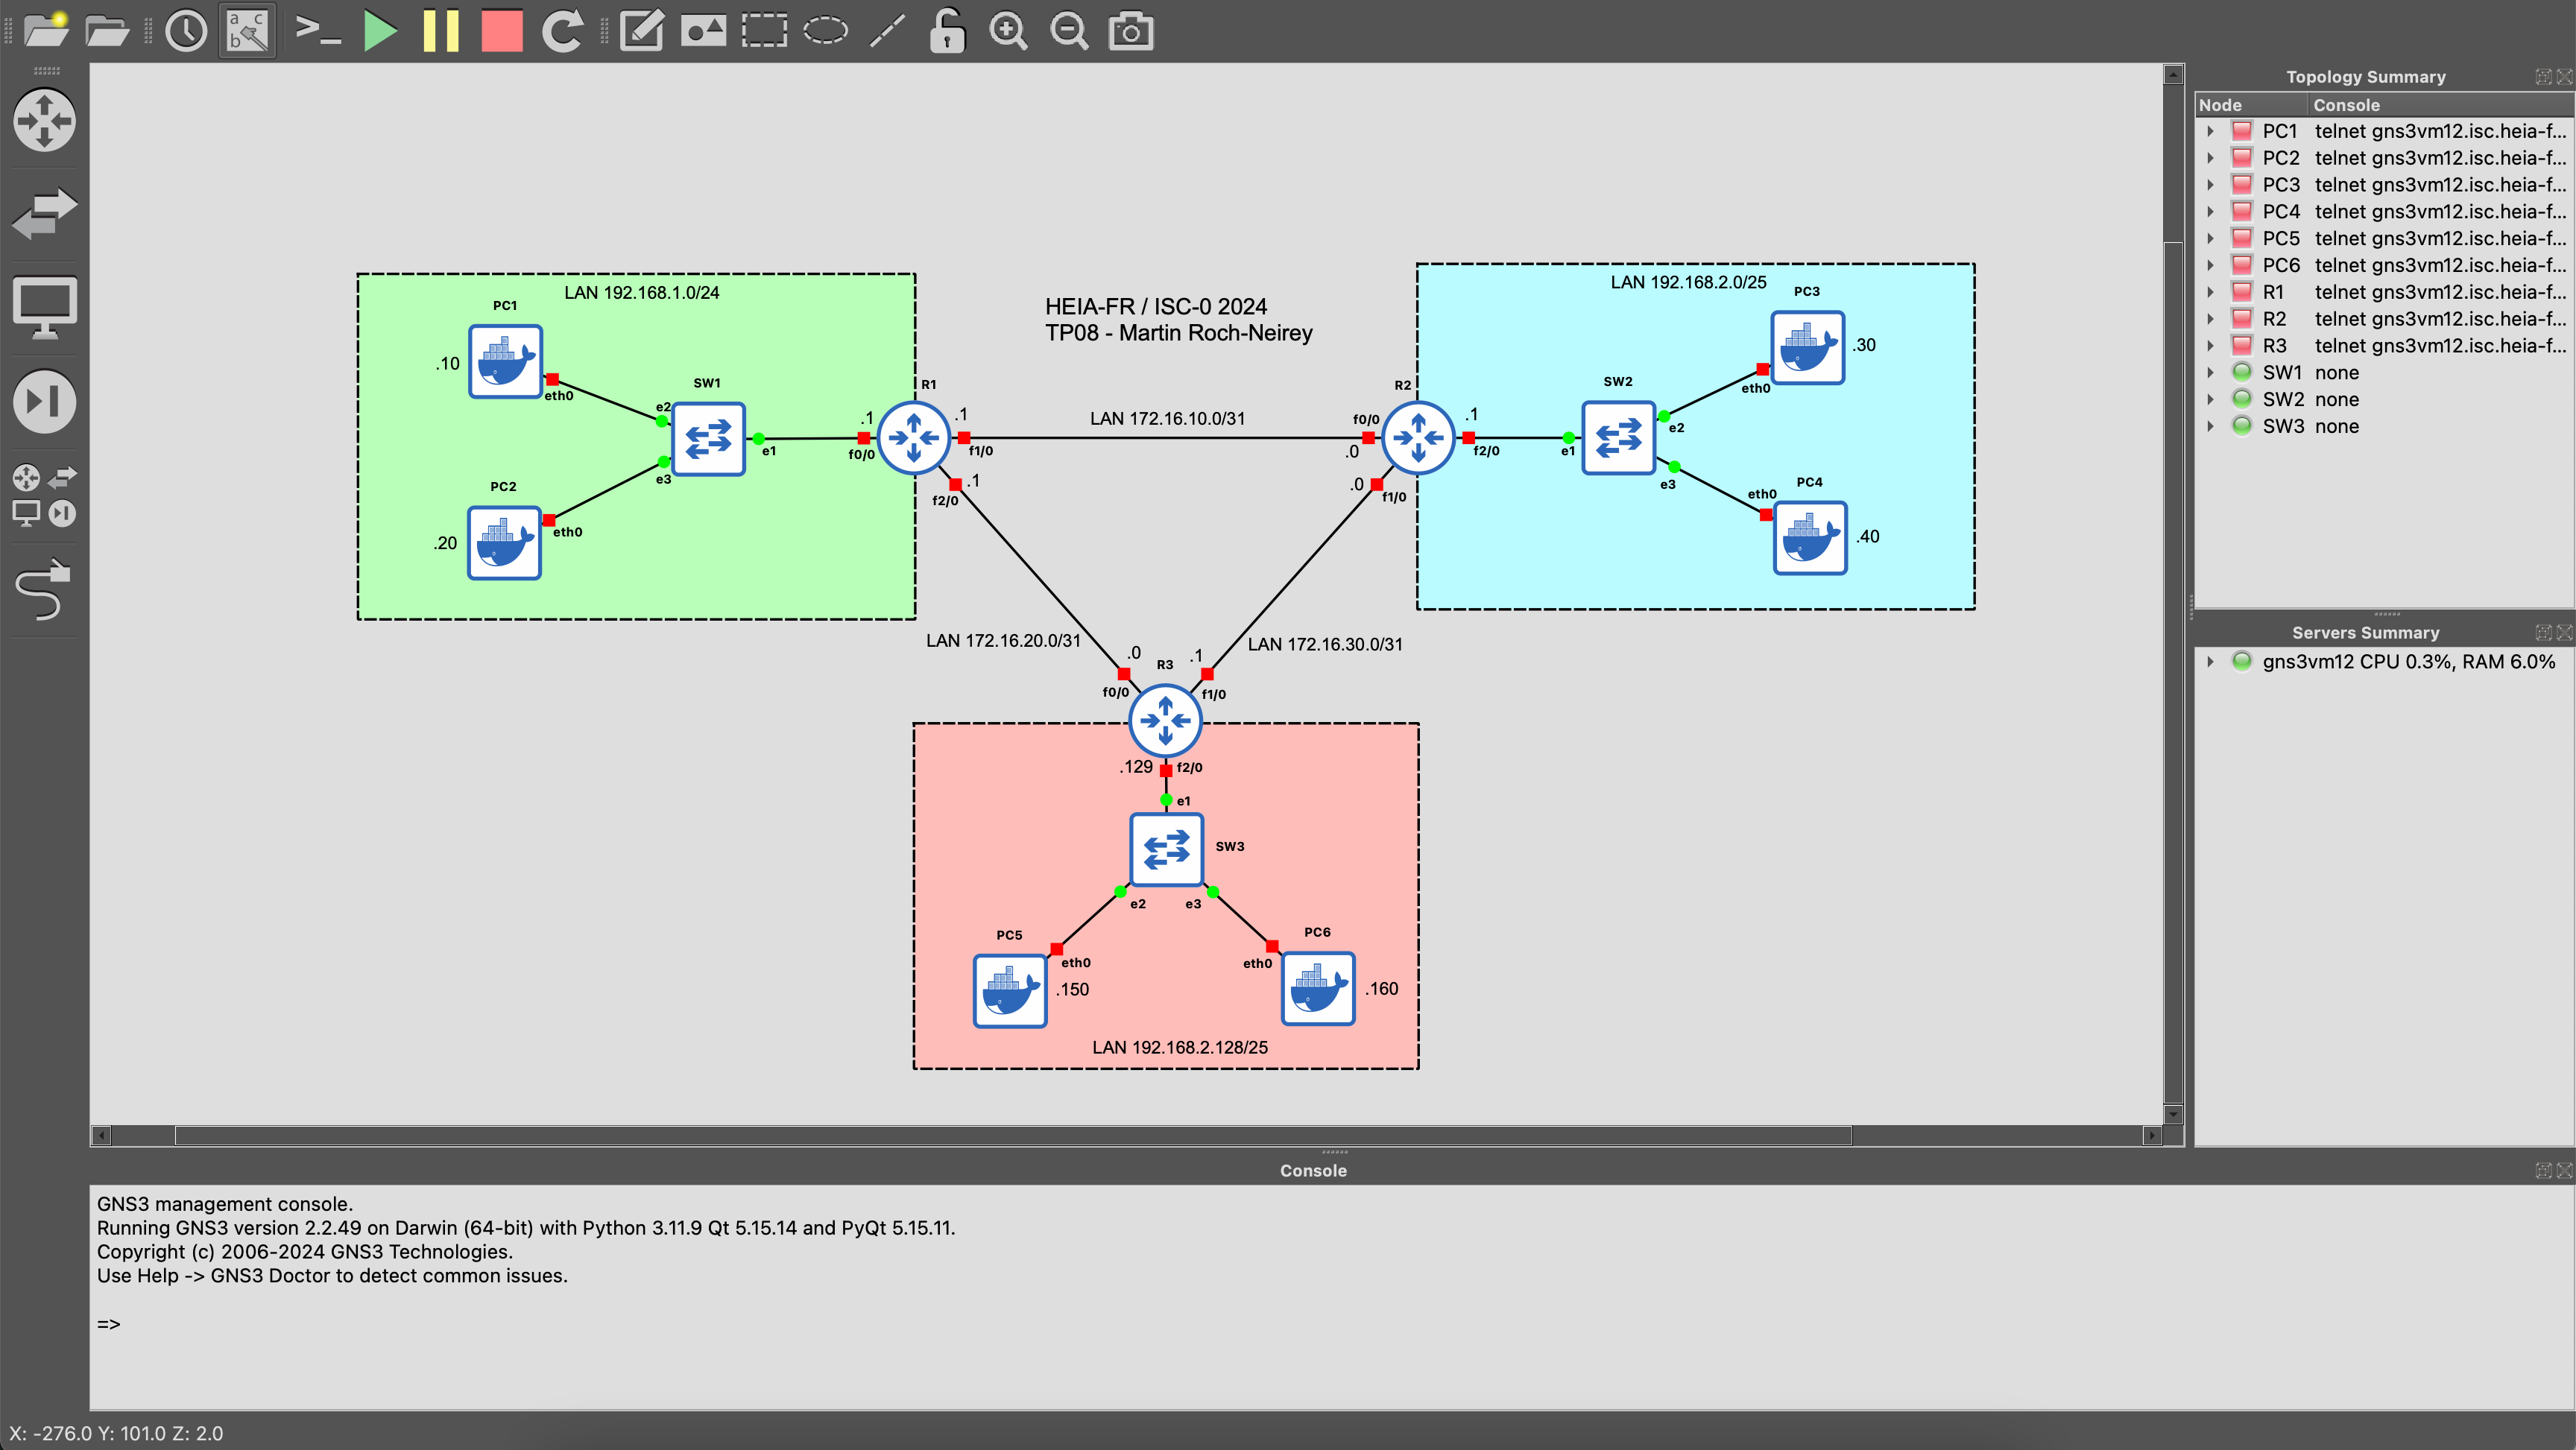Viewport: 2576px width, 1450px height.
Task: Start all nodes with green play button
Action: (x=379, y=30)
